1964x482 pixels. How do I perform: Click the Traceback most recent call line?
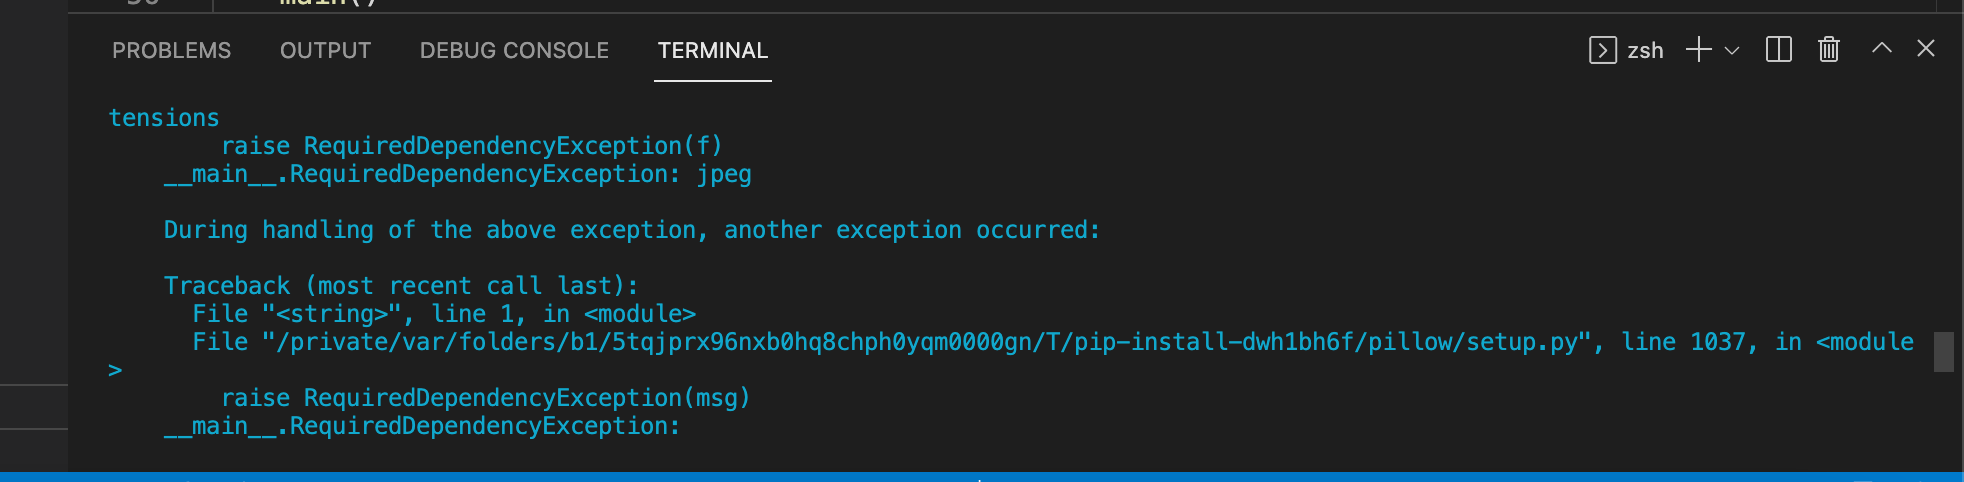point(401,286)
